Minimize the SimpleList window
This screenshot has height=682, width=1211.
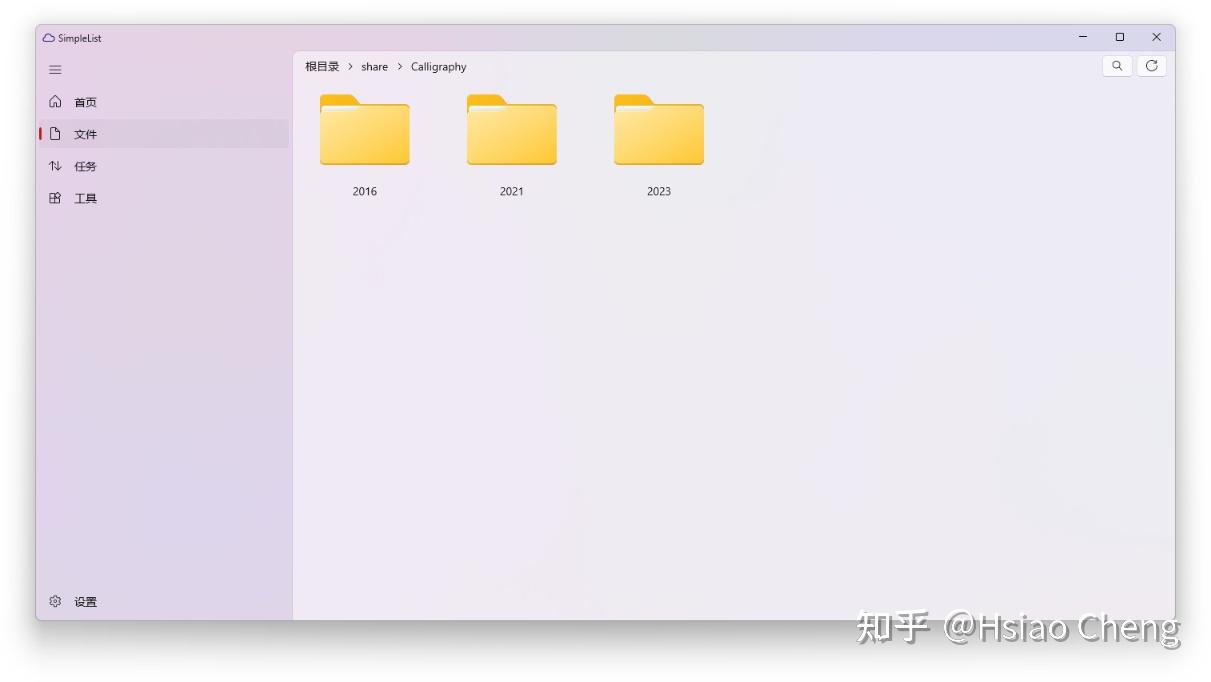tap(1082, 37)
